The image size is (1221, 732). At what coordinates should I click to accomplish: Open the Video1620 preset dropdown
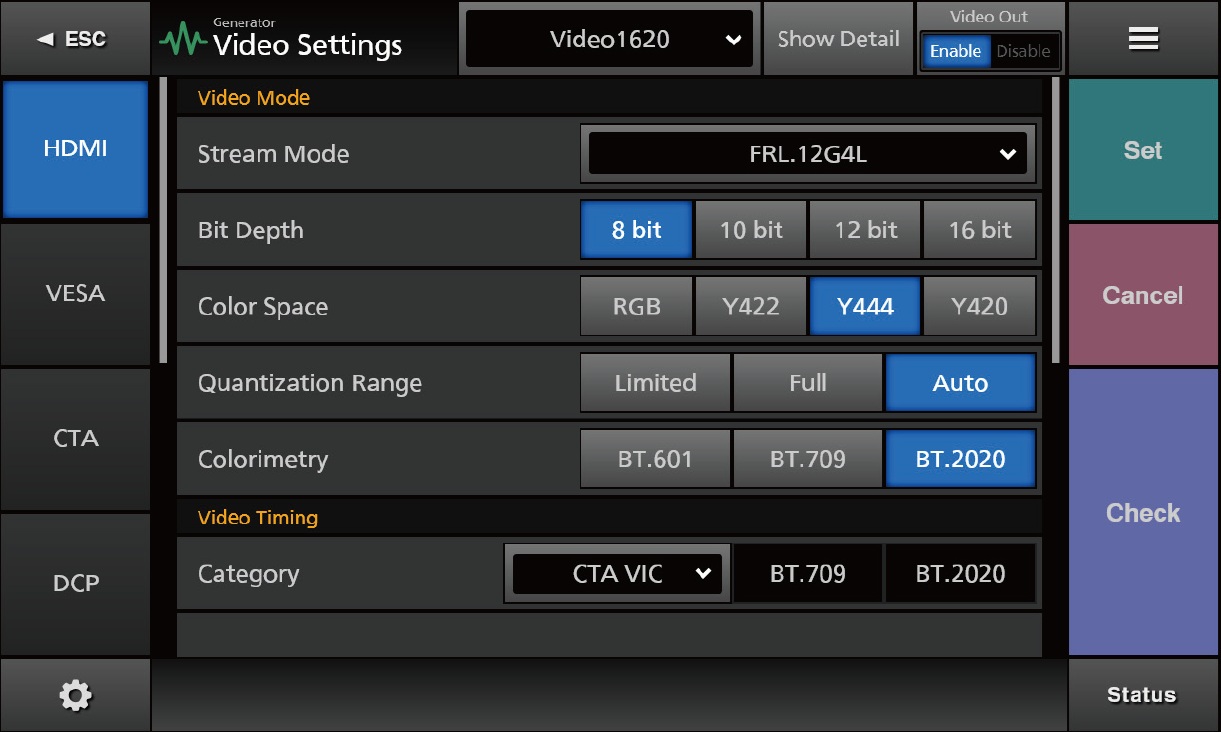tap(609, 40)
